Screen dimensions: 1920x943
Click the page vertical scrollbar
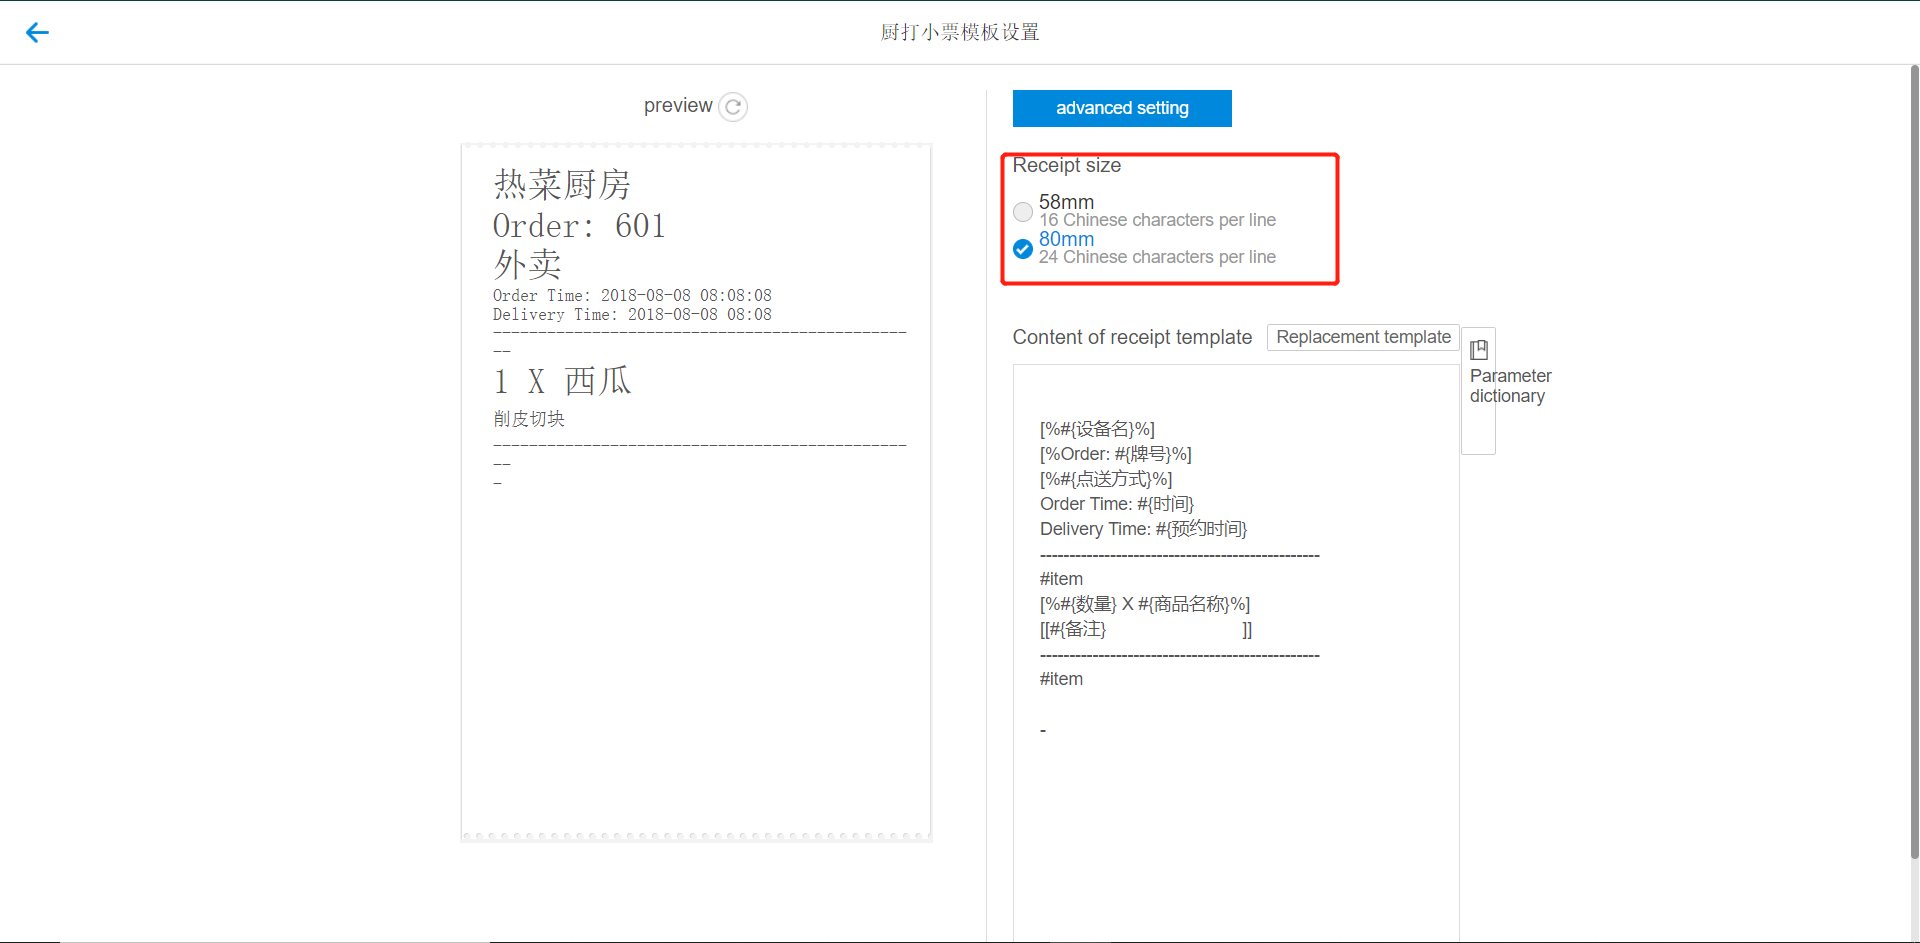pyautogui.click(x=1914, y=460)
